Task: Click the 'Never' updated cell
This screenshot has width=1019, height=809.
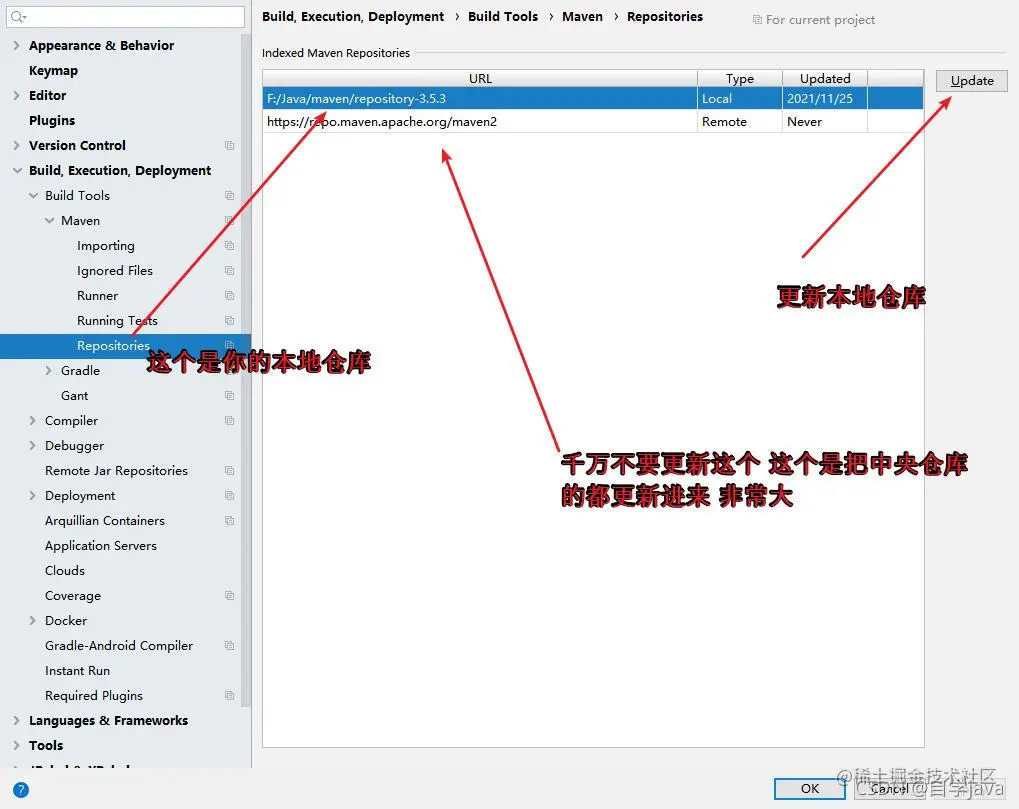Action: (x=825, y=122)
